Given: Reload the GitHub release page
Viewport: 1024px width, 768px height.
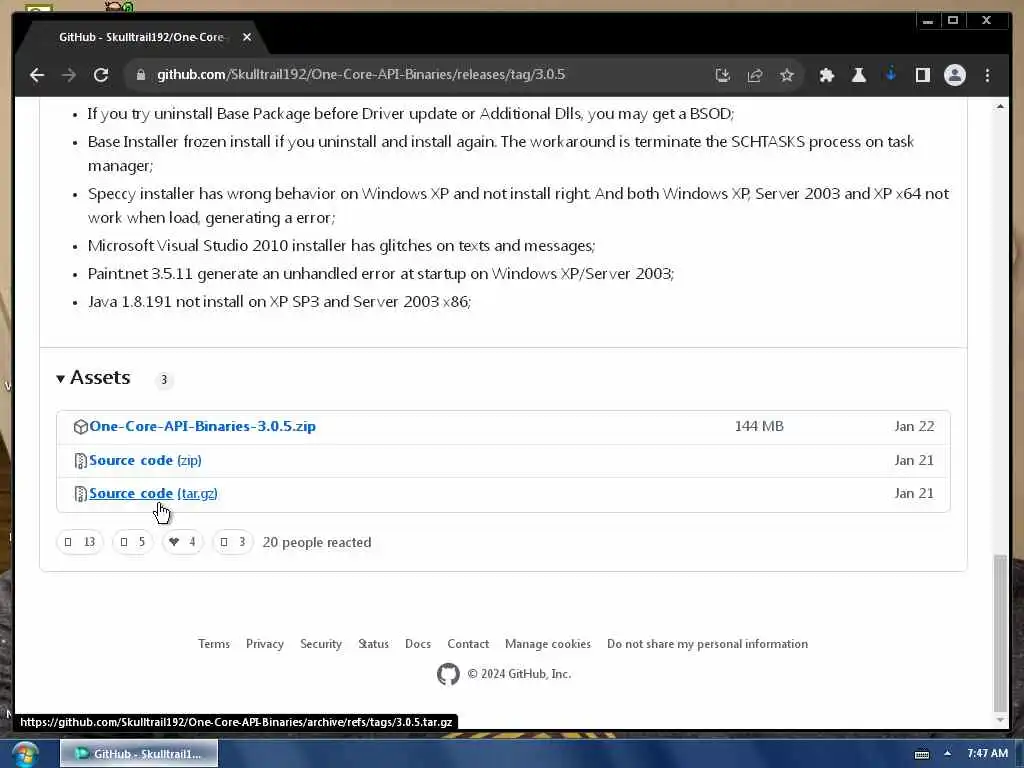Looking at the screenshot, I should tap(101, 75).
